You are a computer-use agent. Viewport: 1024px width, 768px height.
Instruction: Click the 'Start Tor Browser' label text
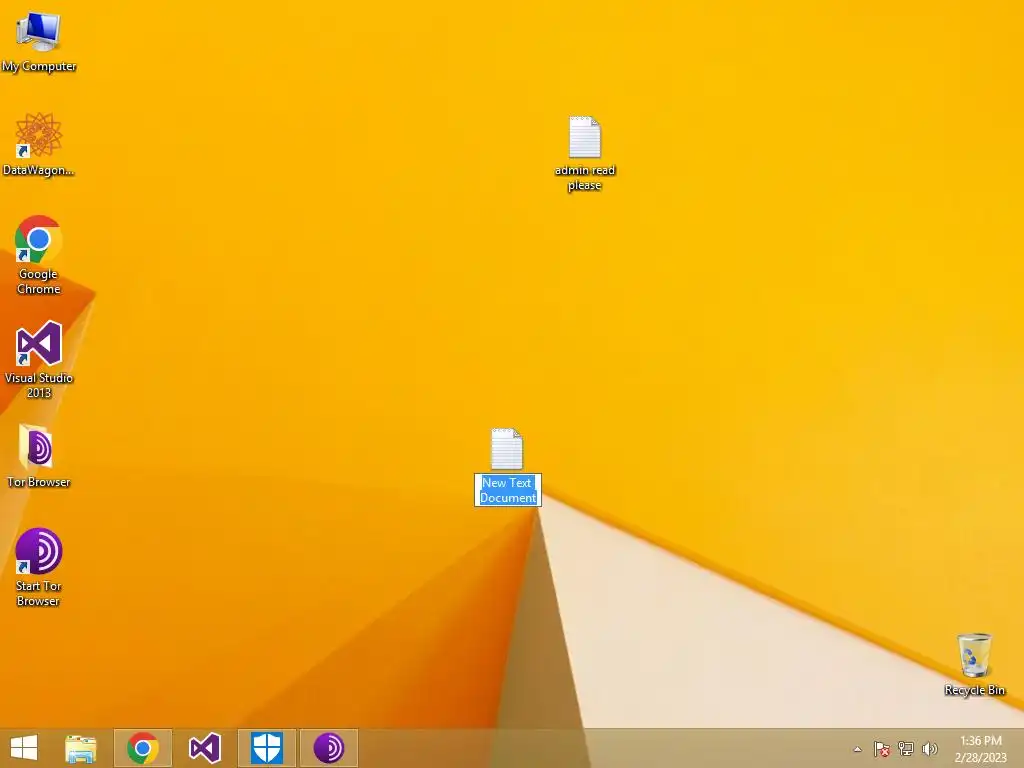pyautogui.click(x=39, y=593)
